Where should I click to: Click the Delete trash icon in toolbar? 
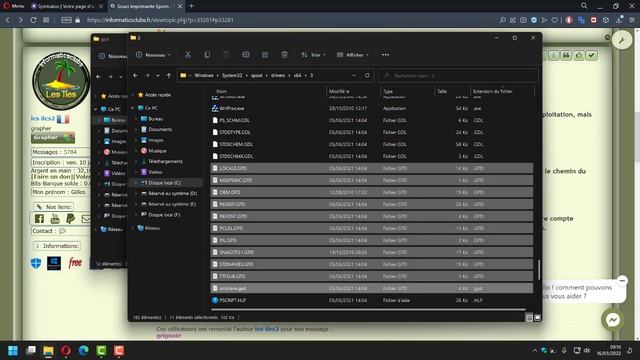284,55
